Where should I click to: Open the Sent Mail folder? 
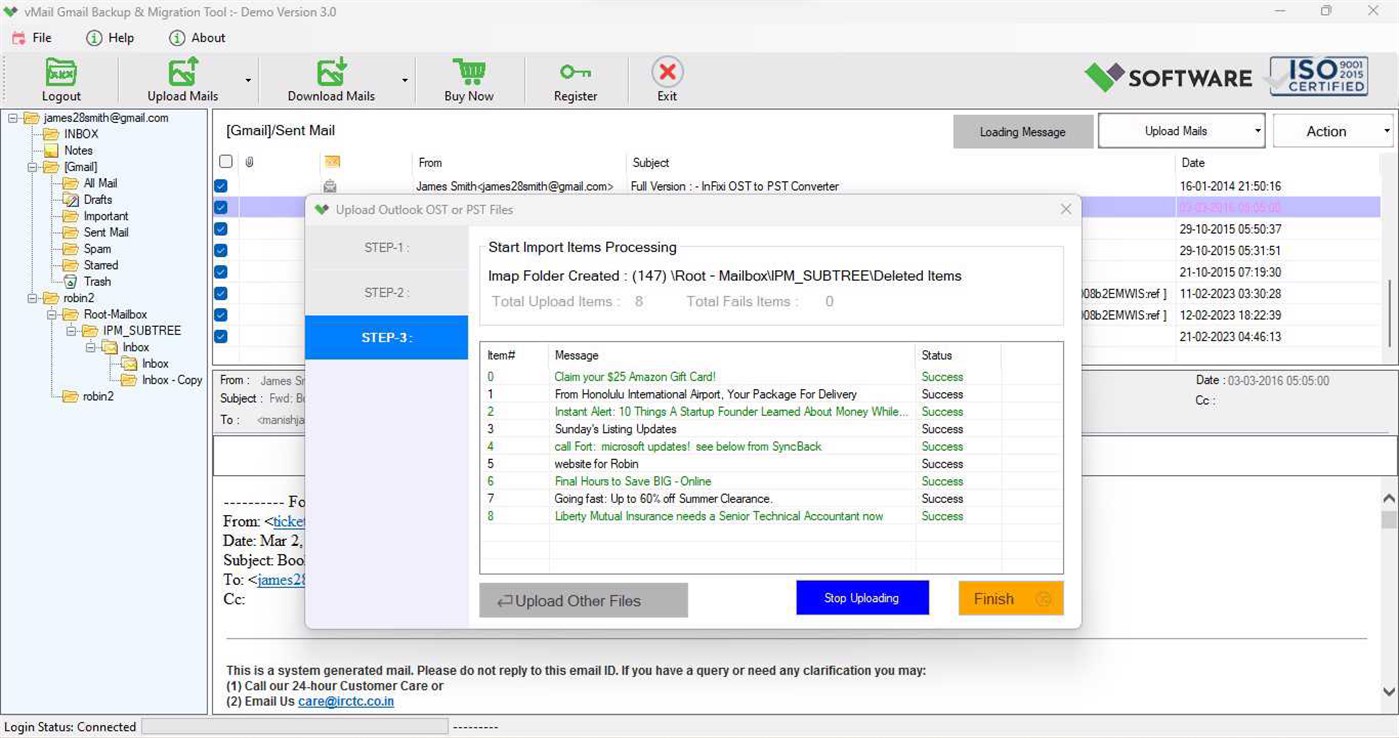tap(106, 232)
